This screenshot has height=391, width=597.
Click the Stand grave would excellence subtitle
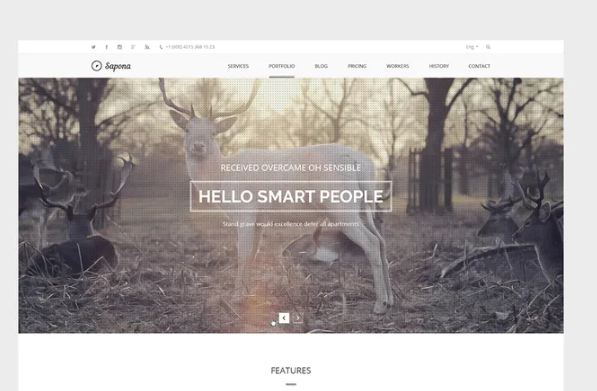pyautogui.click(x=291, y=224)
